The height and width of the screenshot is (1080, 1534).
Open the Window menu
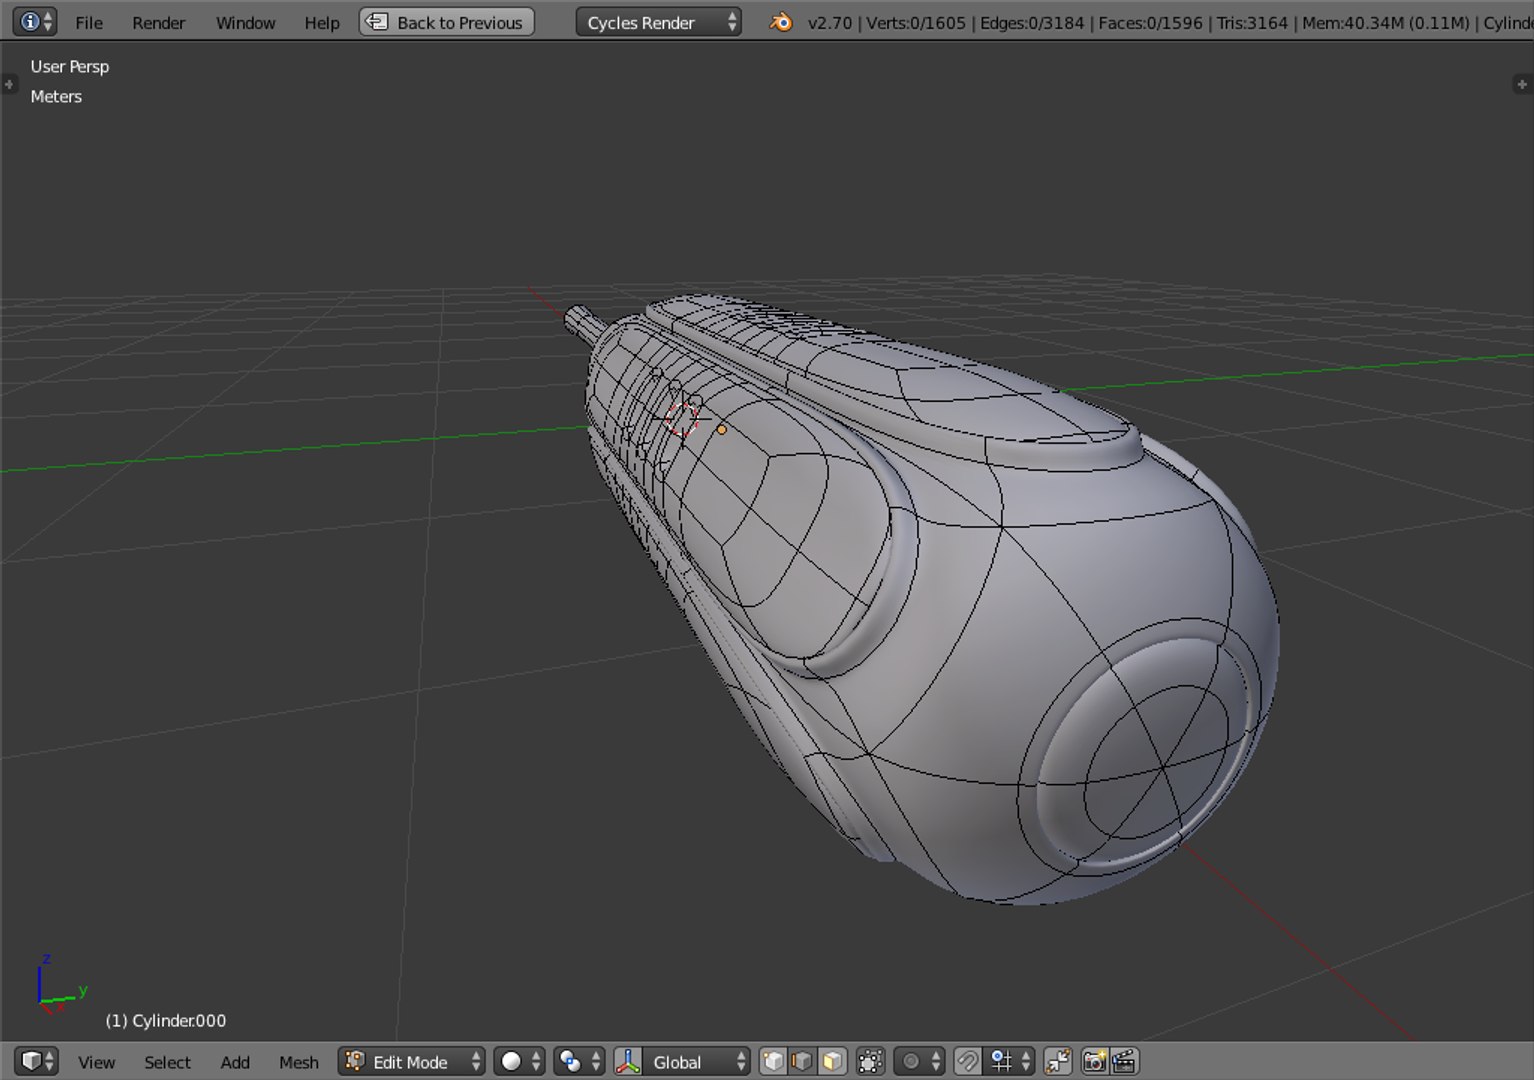tap(245, 22)
